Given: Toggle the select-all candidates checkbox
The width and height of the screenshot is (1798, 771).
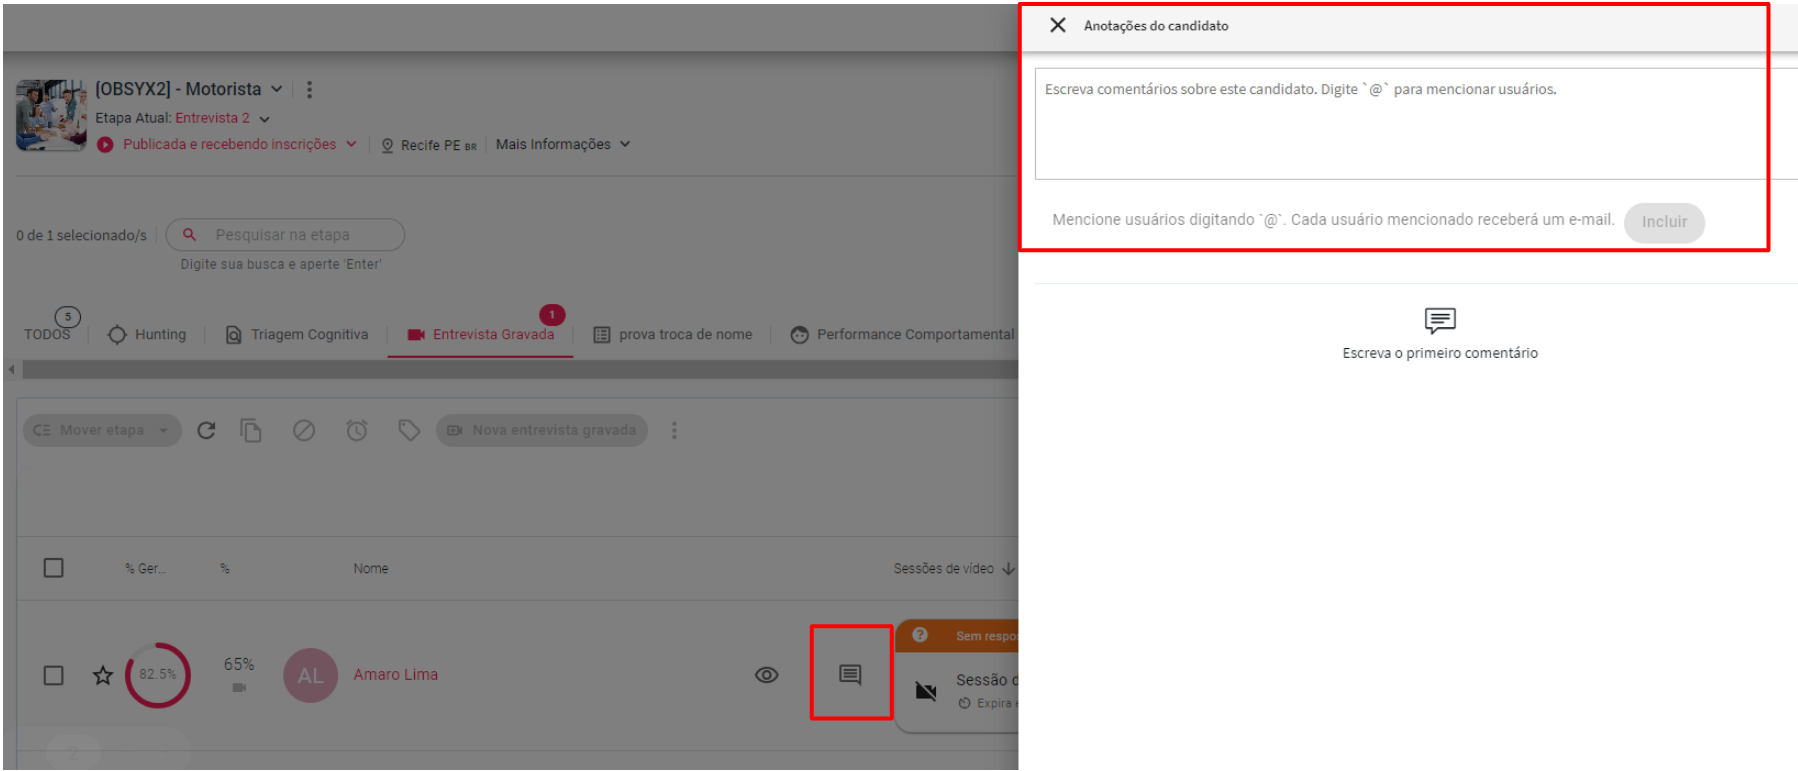Looking at the screenshot, I should [x=54, y=568].
